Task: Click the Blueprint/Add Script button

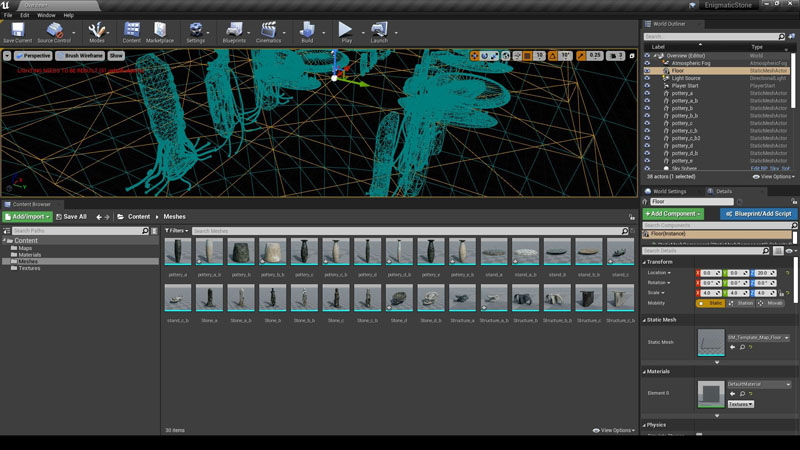Action: click(758, 214)
